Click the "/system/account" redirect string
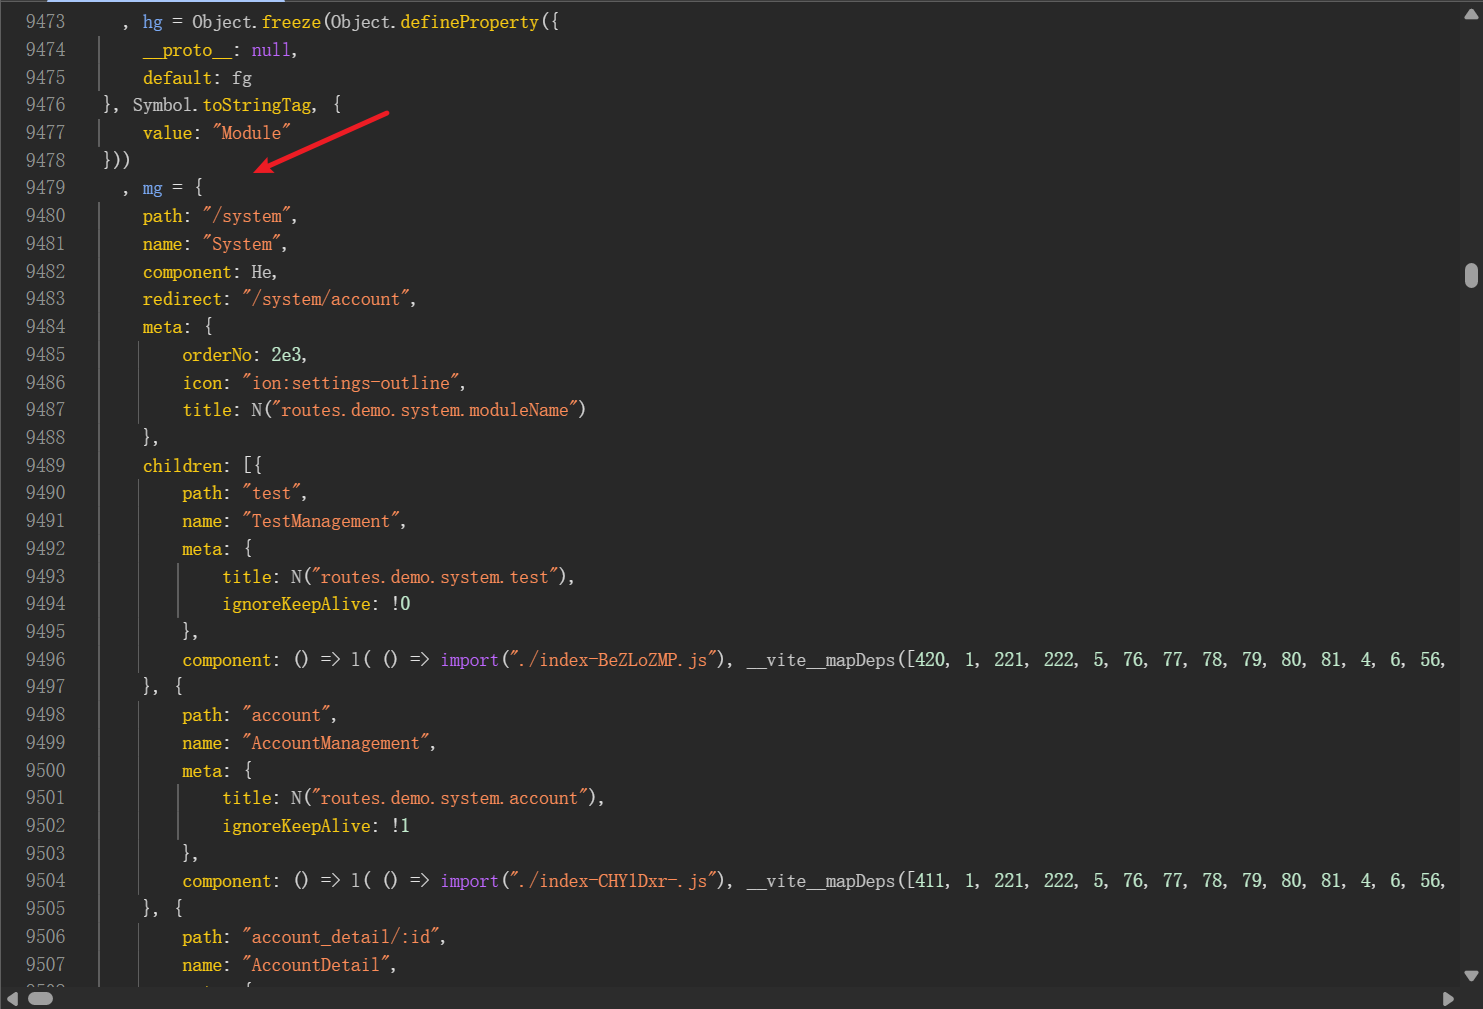 click(x=328, y=299)
